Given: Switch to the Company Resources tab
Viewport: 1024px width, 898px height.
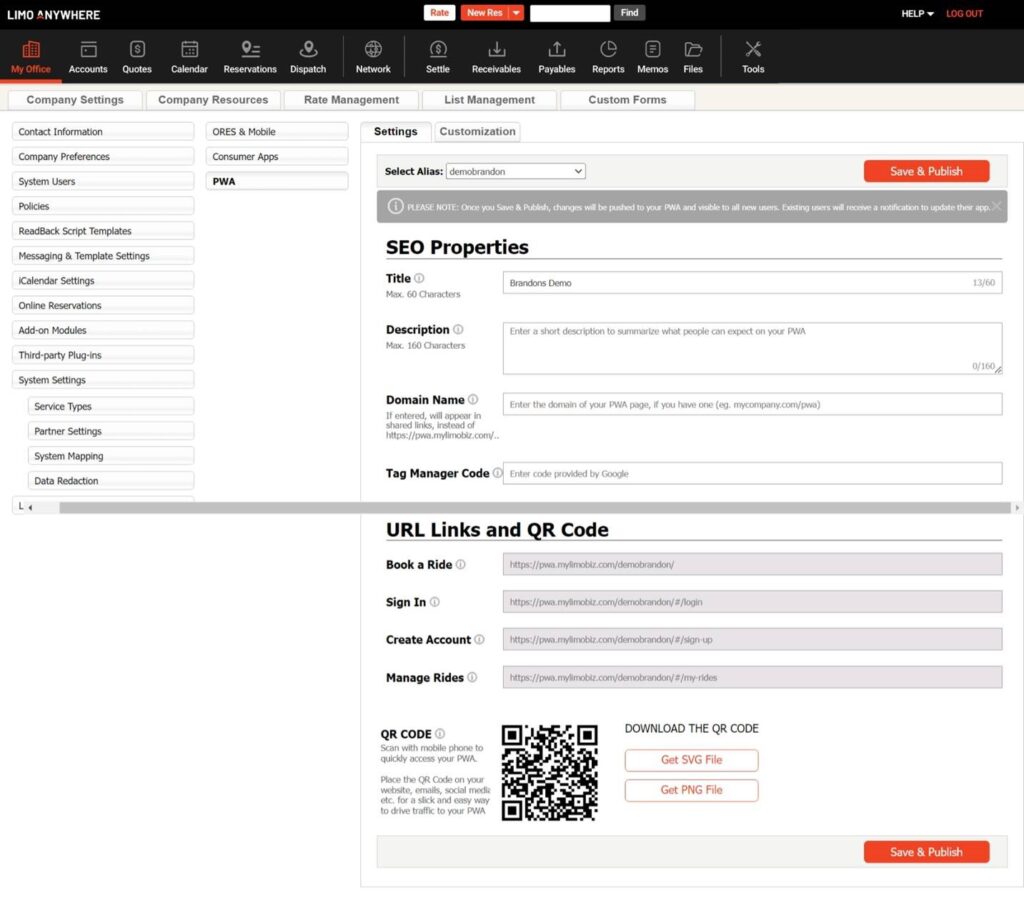Looking at the screenshot, I should coord(213,100).
